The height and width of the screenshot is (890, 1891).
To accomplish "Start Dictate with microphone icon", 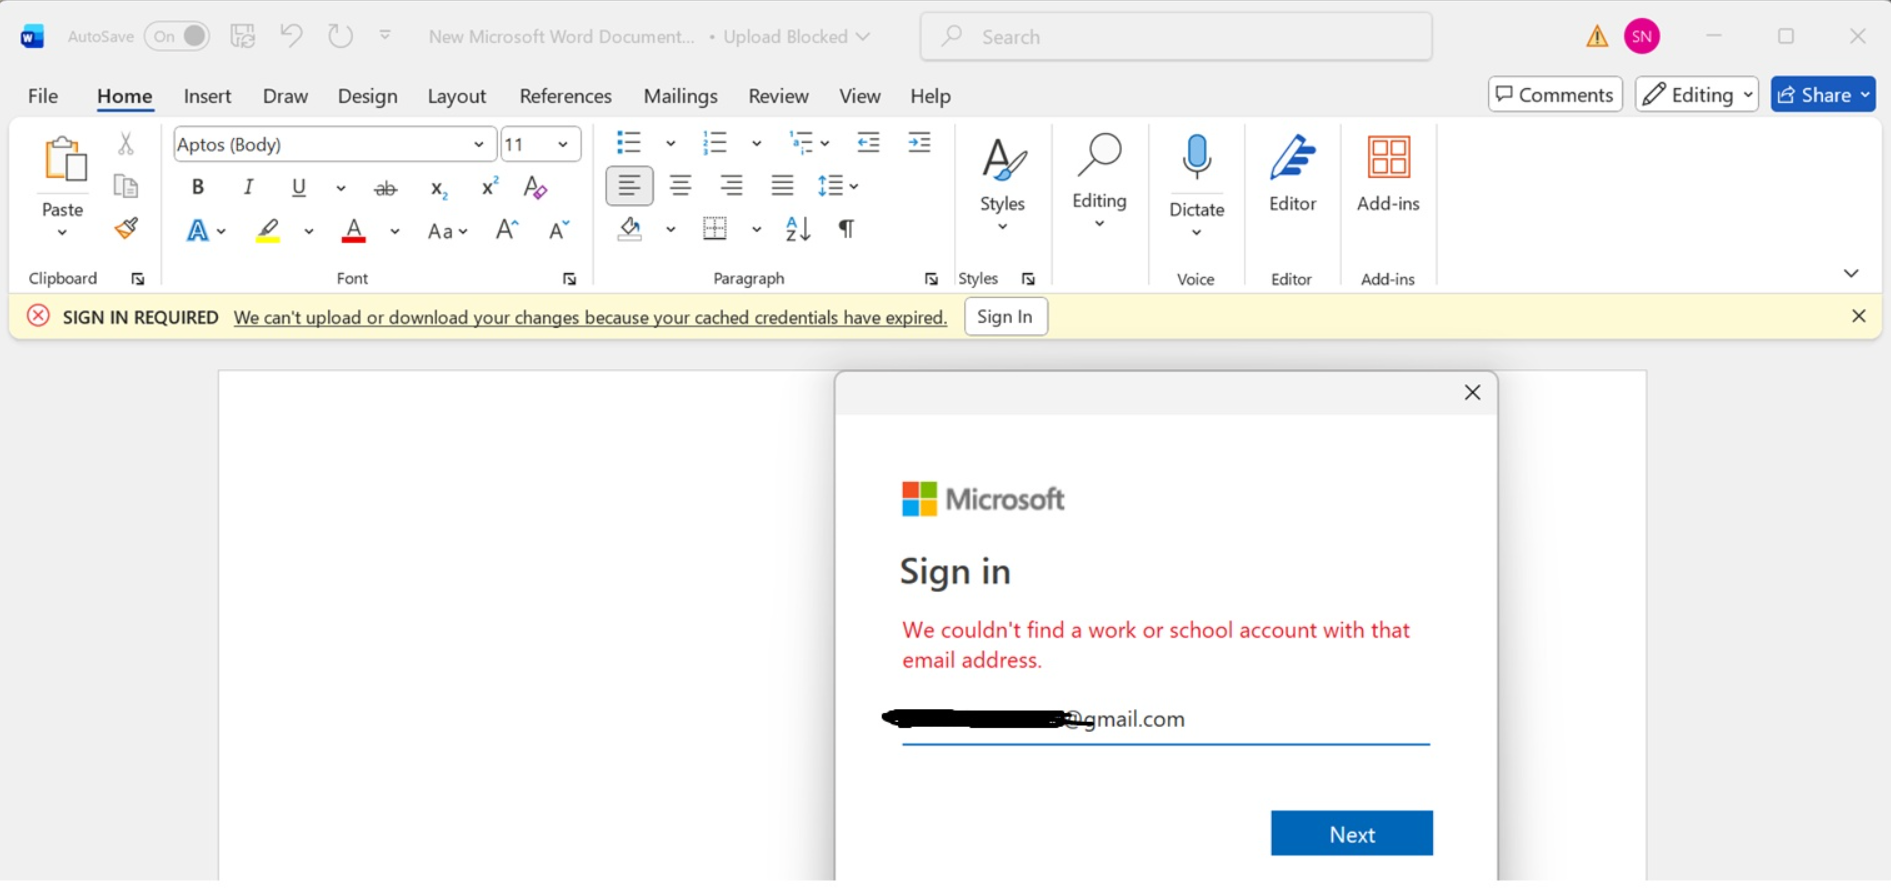I will (1197, 159).
